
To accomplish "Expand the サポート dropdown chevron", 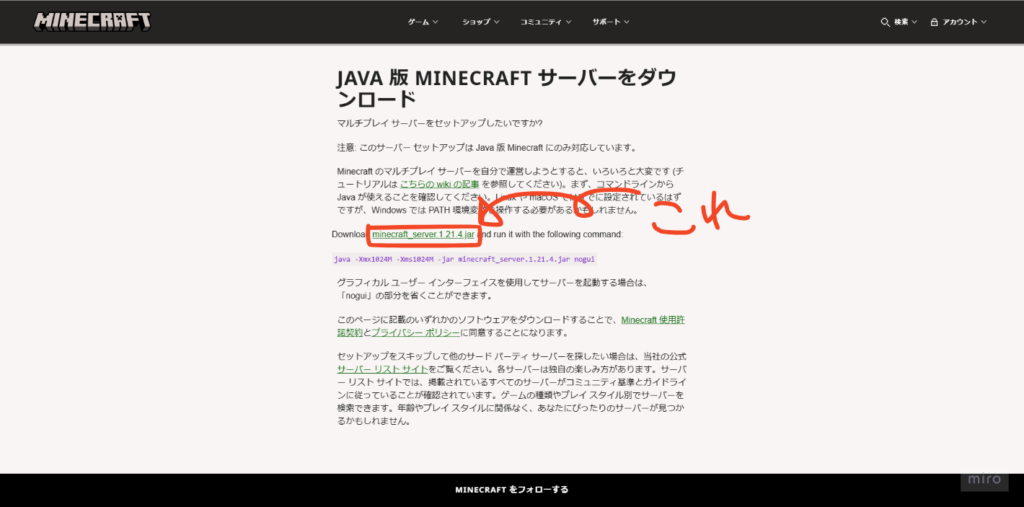I will [x=629, y=22].
